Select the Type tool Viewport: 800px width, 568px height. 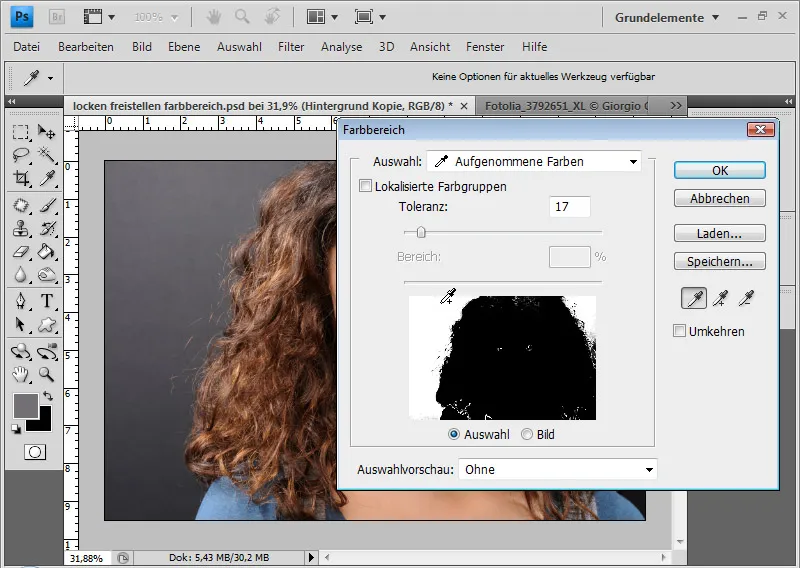(x=46, y=301)
